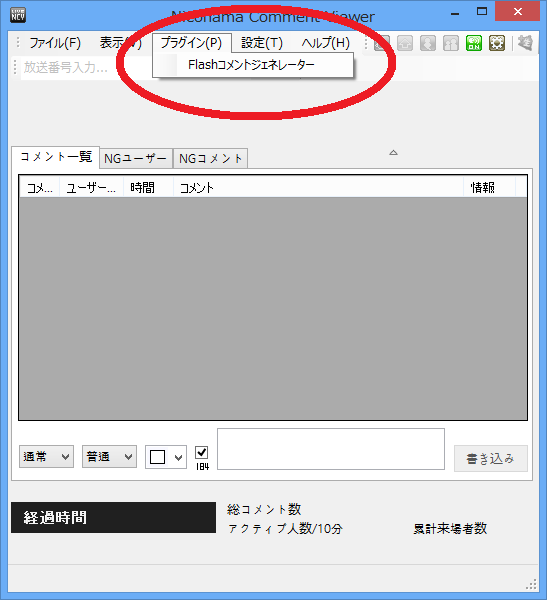Image resolution: width=547 pixels, height=600 pixels.
Task: Open the 普通 size dropdown
Action: 109,457
